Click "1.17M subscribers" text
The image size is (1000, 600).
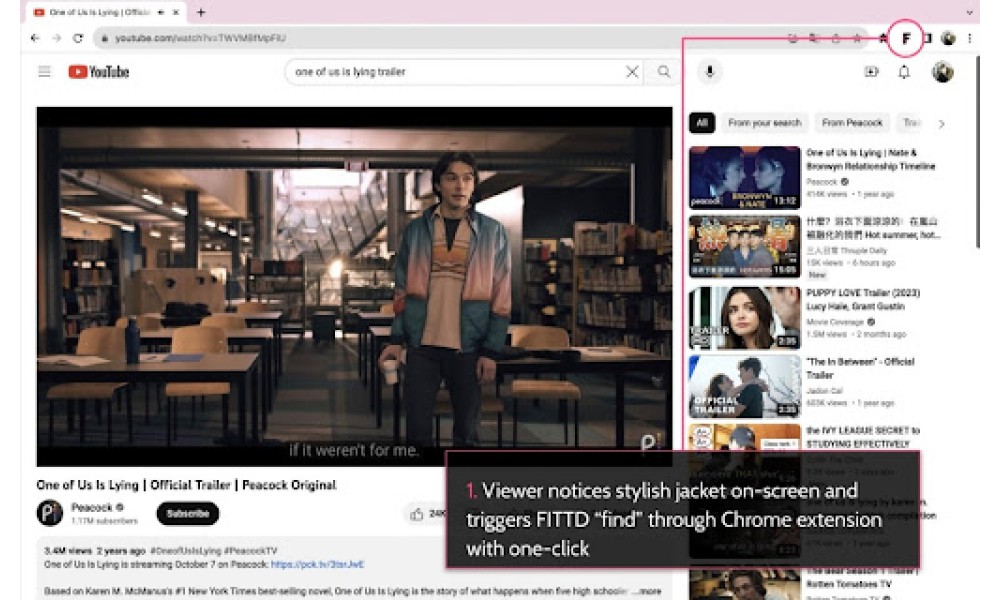104,521
